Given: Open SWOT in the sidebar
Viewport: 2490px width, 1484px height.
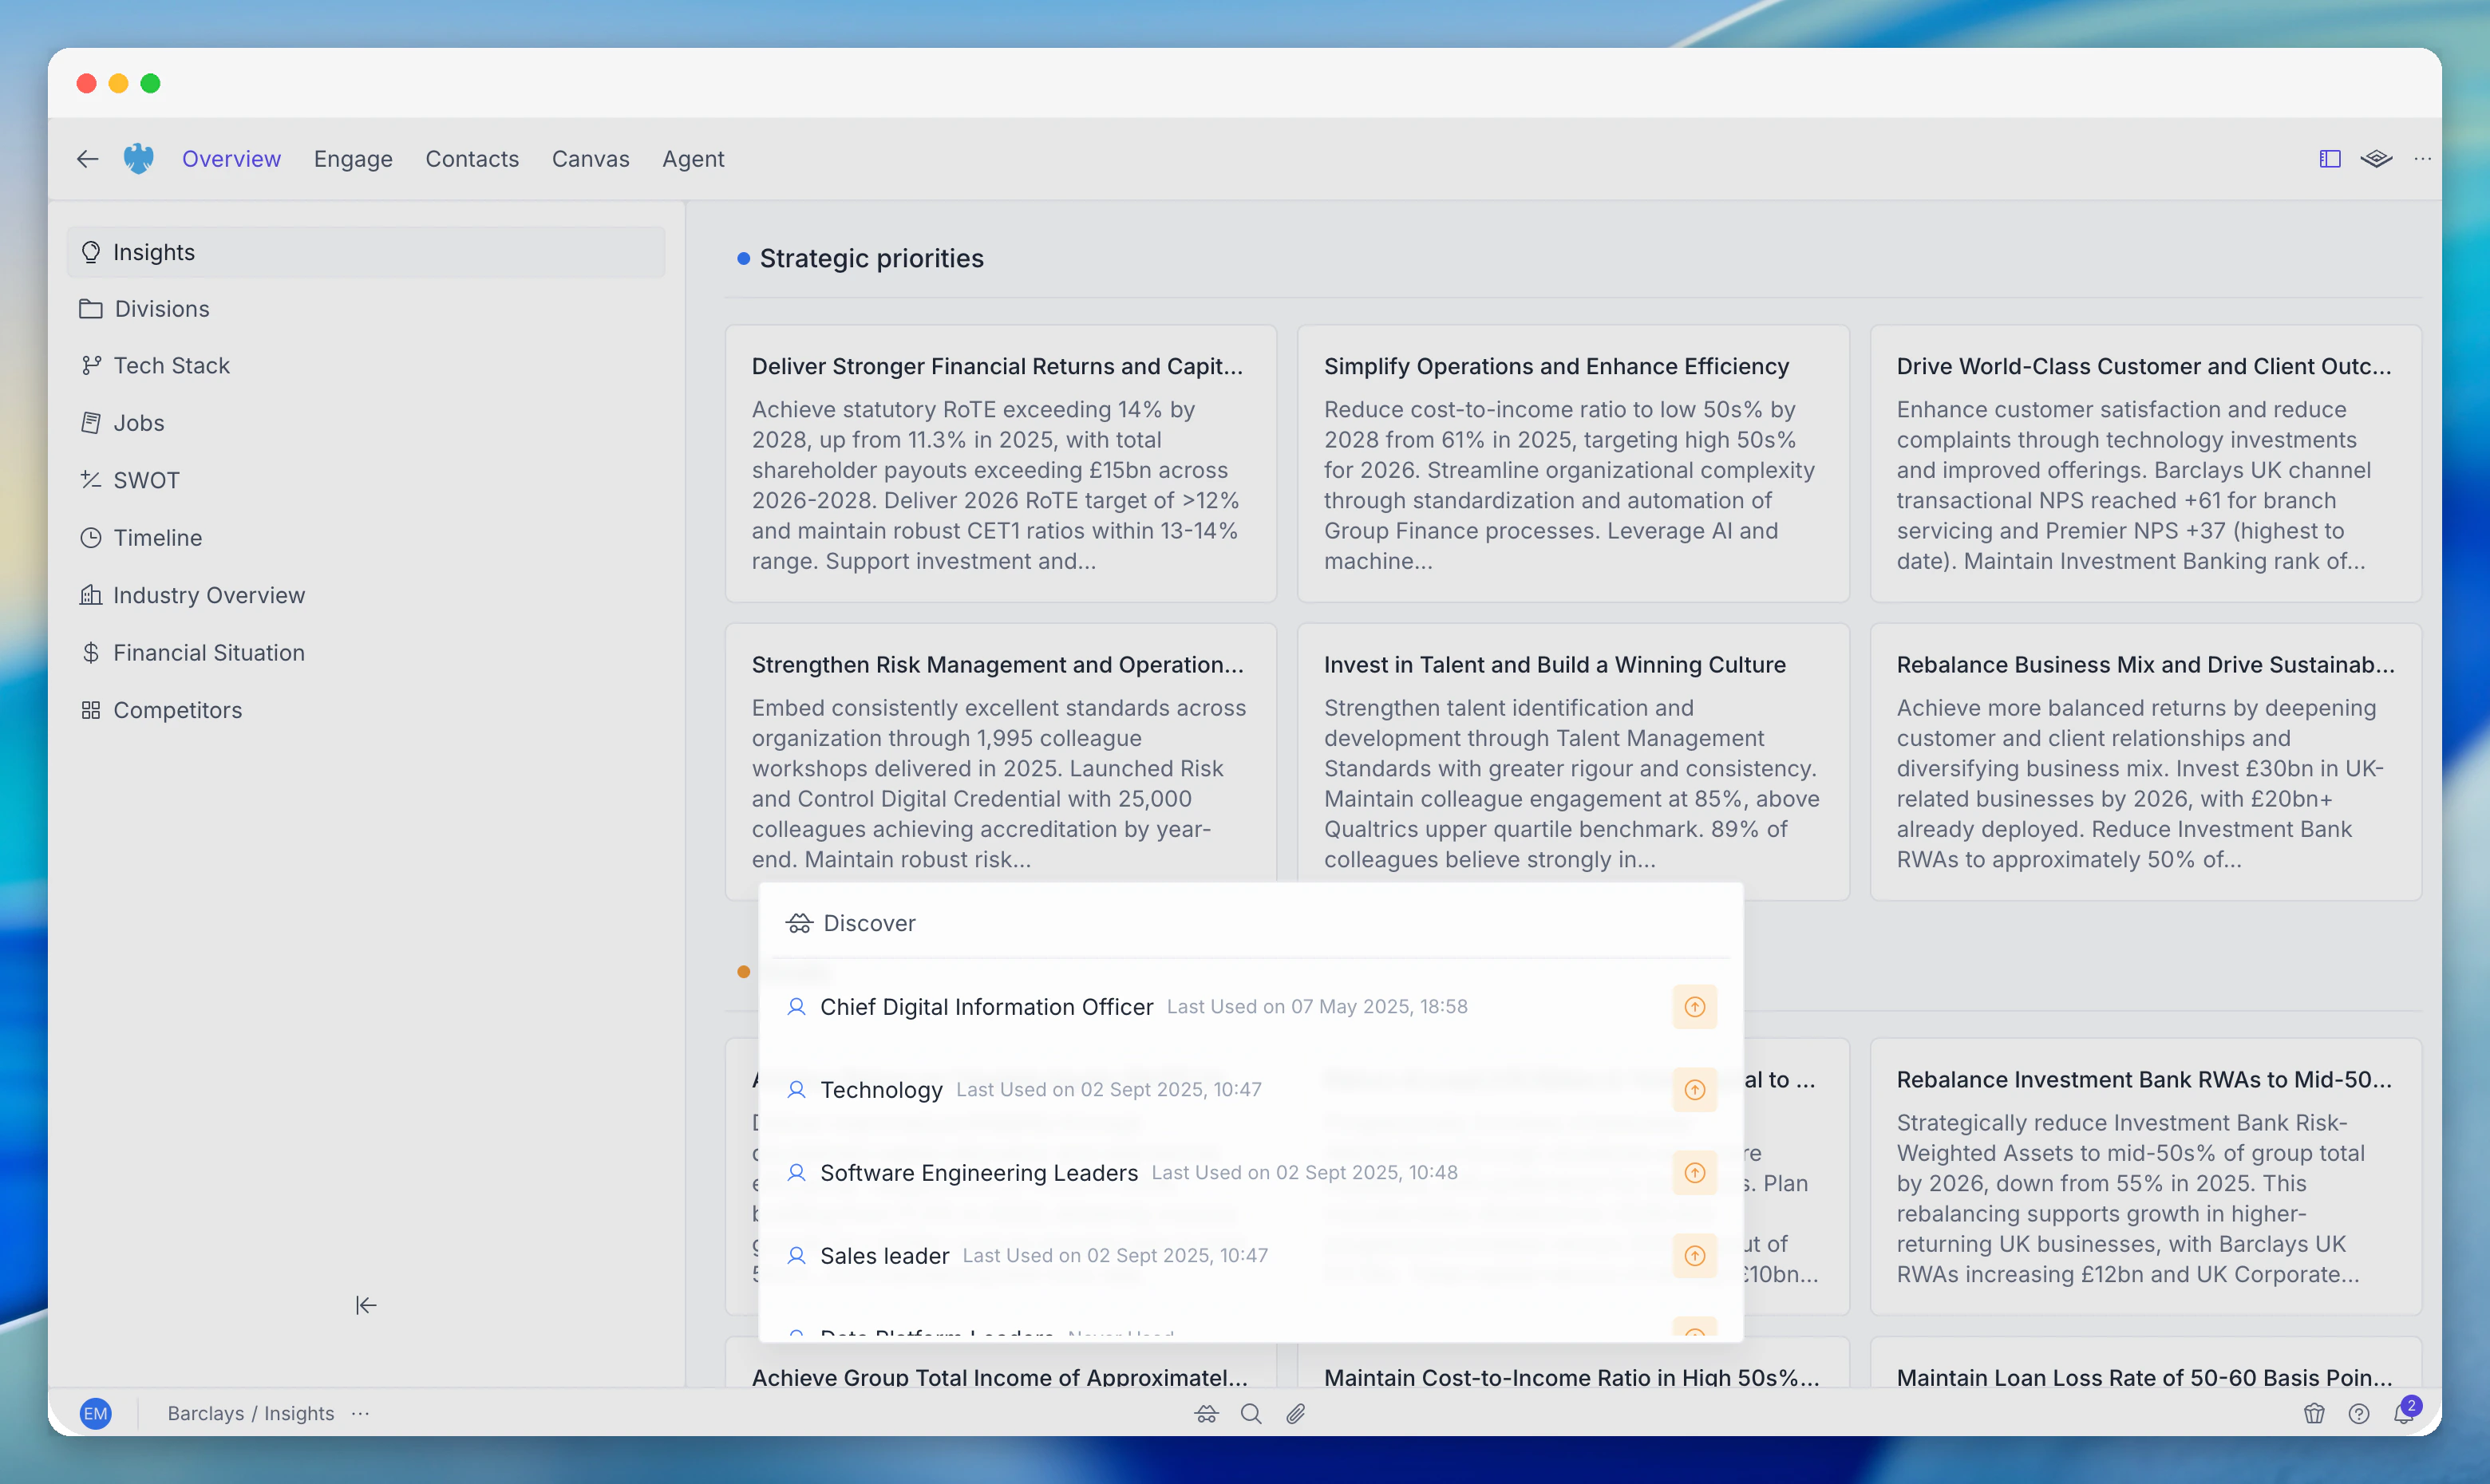Looking at the screenshot, I should [366, 480].
